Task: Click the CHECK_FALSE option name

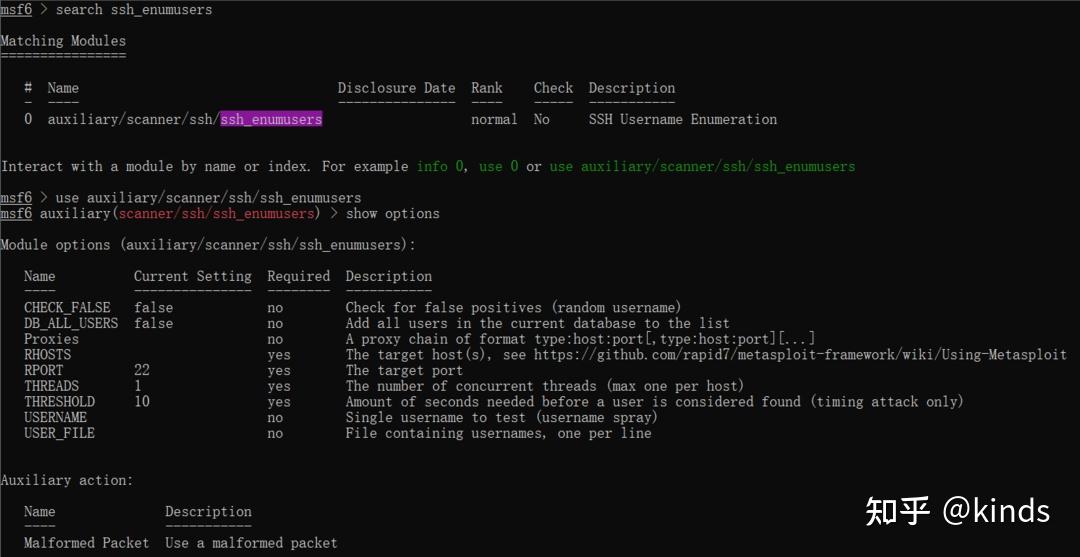Action: point(67,308)
